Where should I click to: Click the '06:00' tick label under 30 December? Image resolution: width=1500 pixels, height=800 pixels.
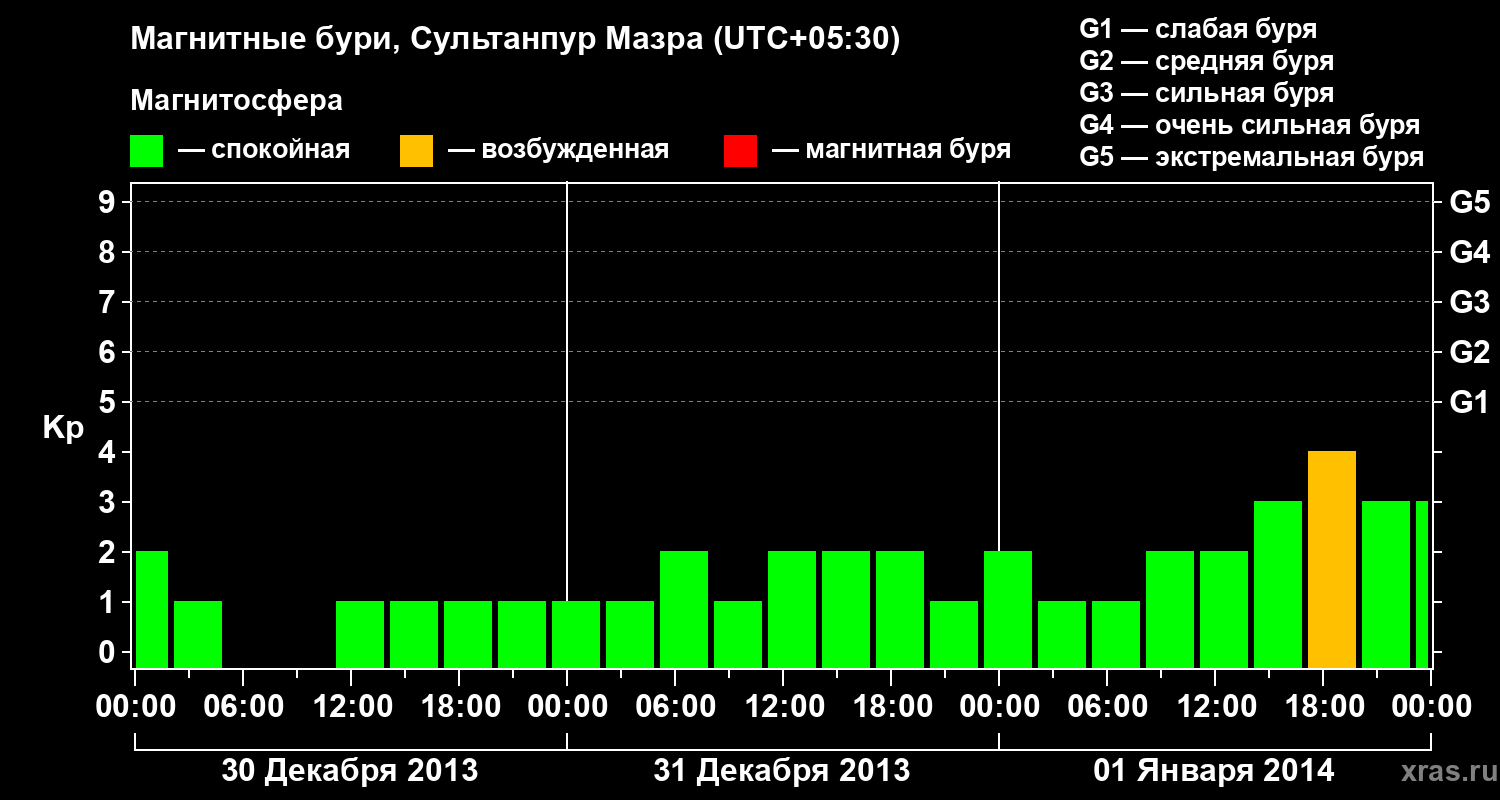click(243, 706)
